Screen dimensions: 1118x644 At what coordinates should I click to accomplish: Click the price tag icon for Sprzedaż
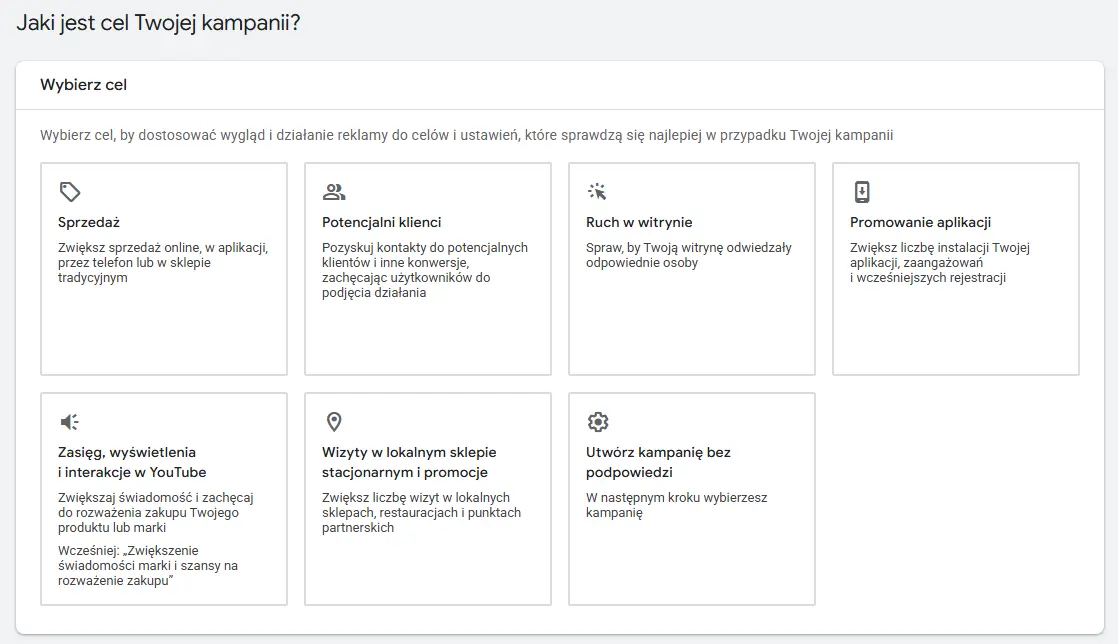[x=70, y=192]
